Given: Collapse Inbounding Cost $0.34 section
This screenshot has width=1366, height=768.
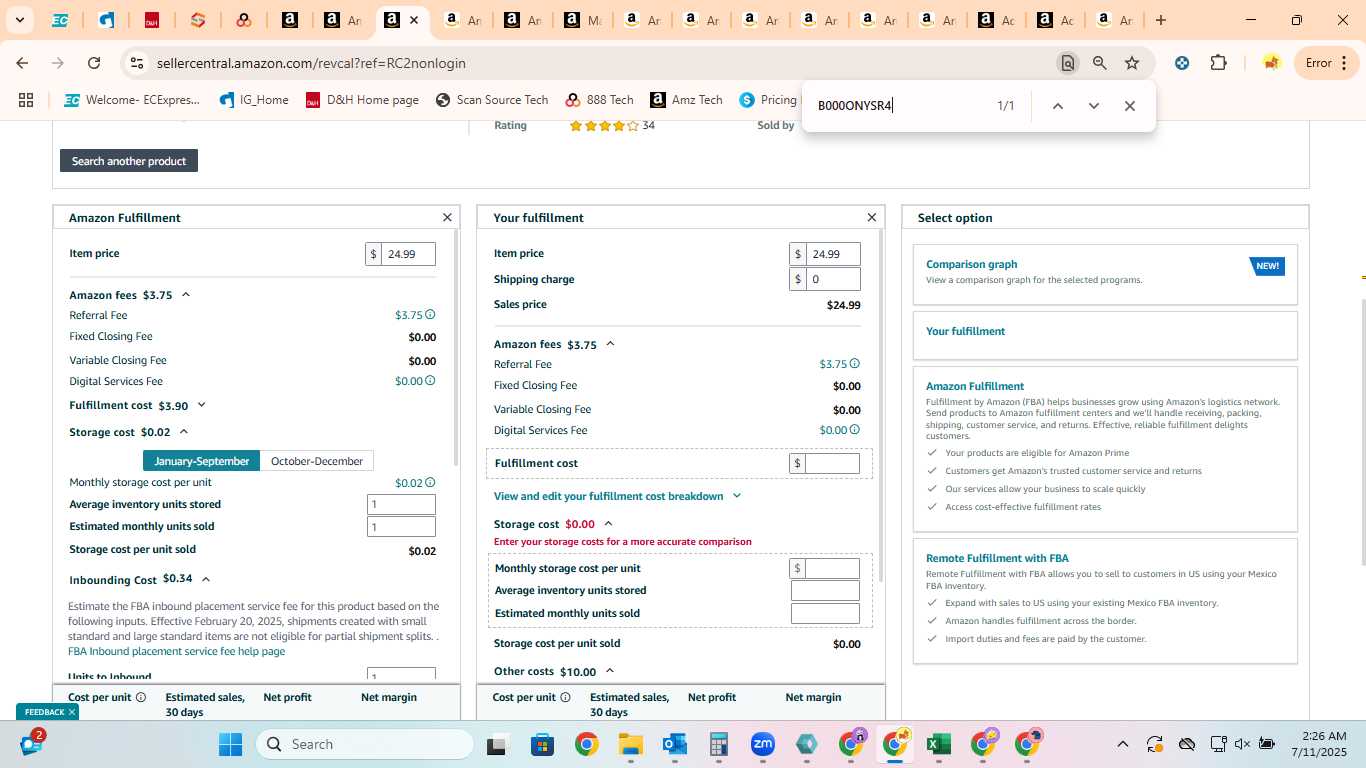Looking at the screenshot, I should click(x=205, y=579).
